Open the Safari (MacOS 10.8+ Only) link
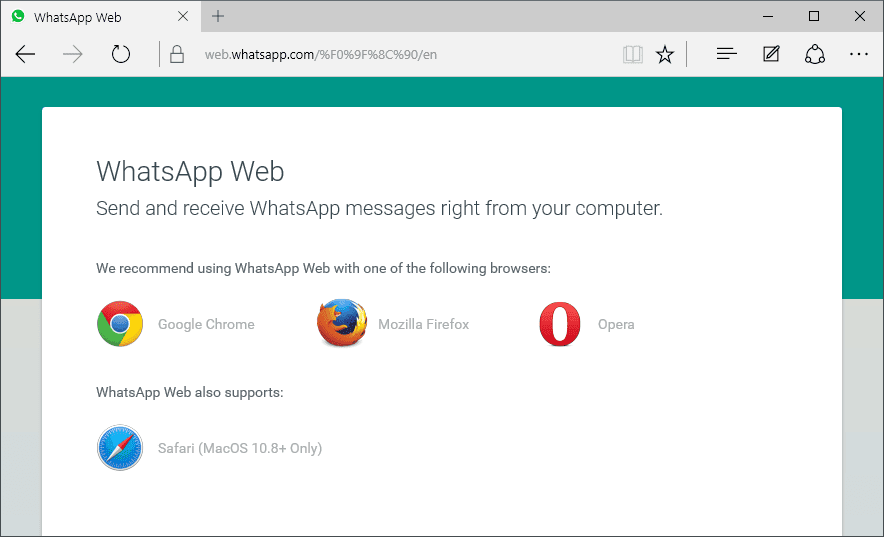 click(240, 449)
